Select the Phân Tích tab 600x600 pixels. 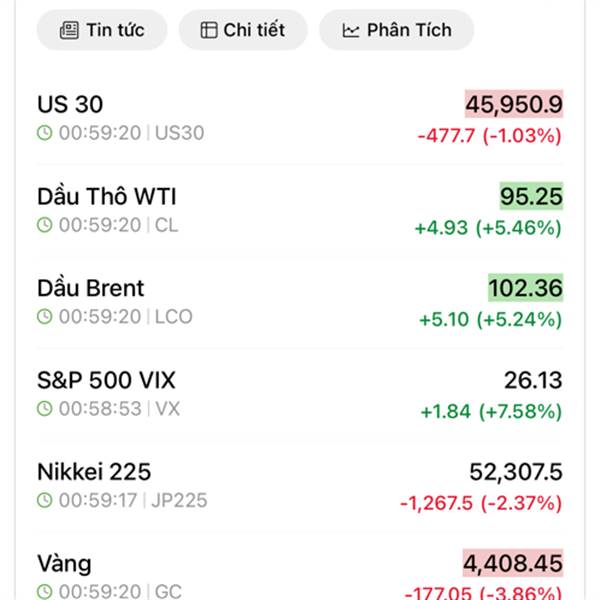point(396,30)
